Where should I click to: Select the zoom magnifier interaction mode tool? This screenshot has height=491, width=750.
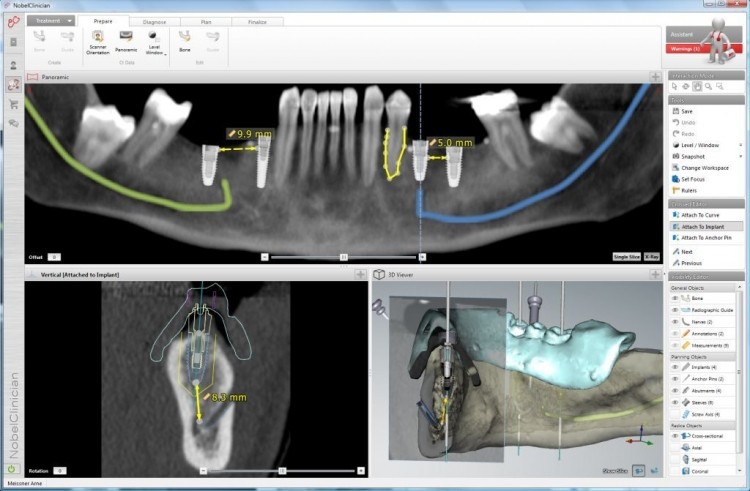coord(708,87)
